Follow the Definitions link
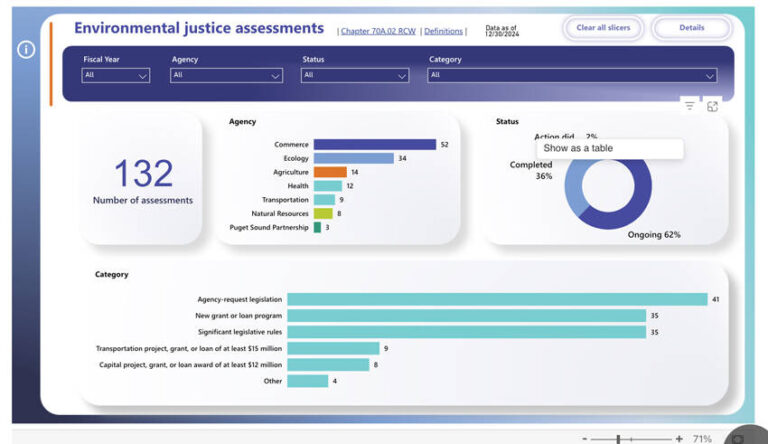768x444 pixels. coord(443,31)
